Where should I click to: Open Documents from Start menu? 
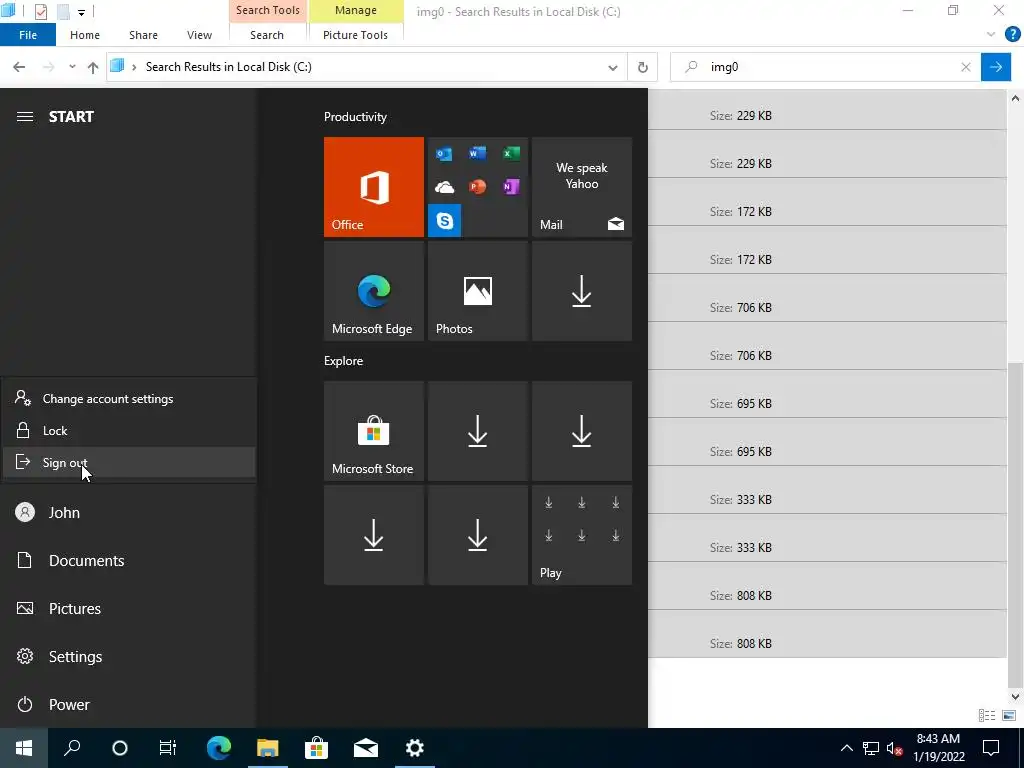click(128, 560)
